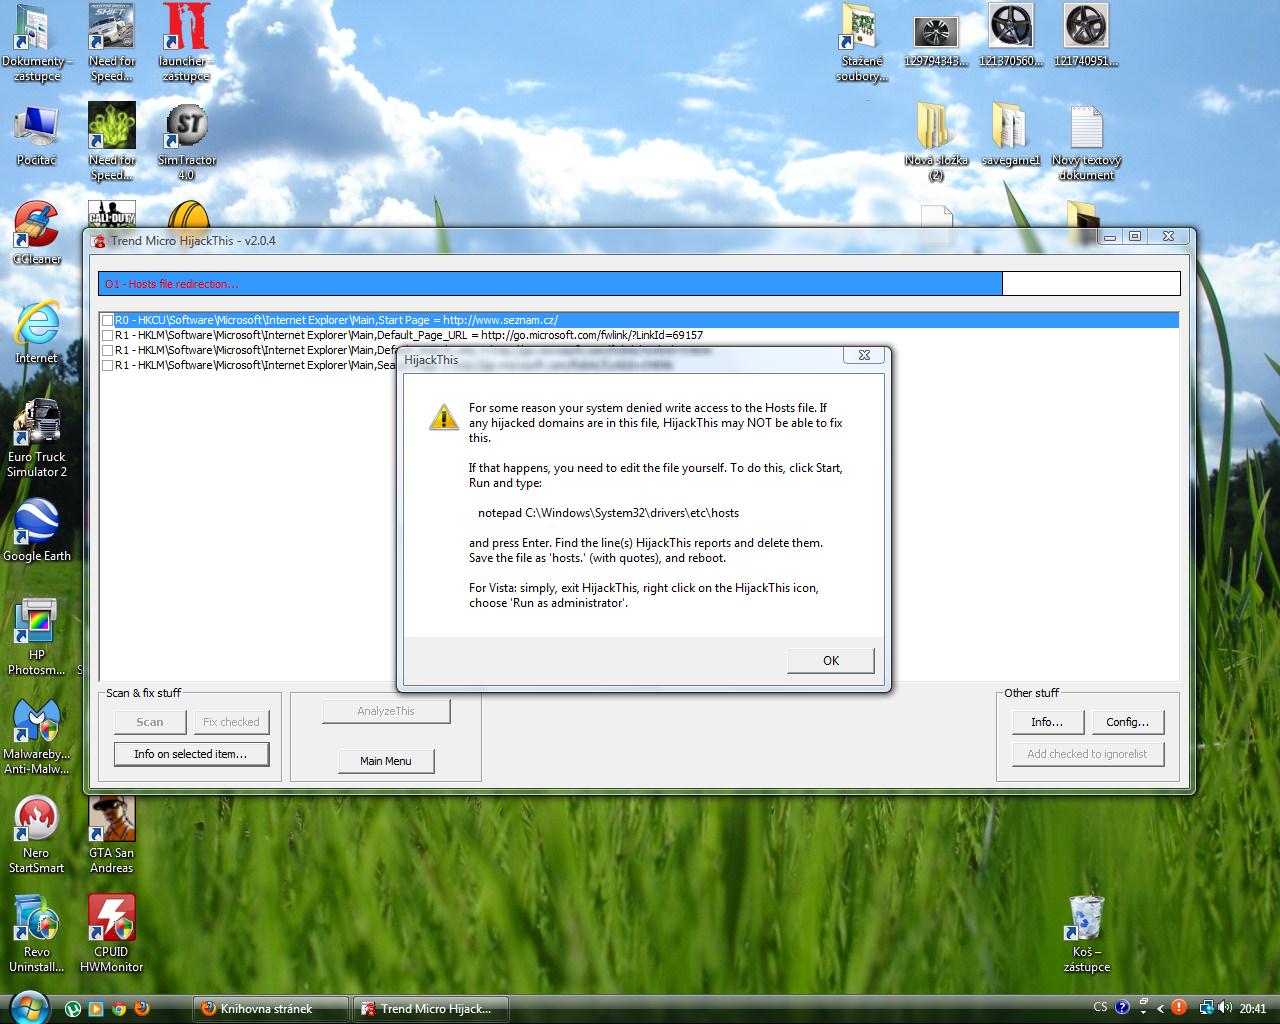Open 121370560 wheel image file
This screenshot has width=1280, height=1024.
(1011, 36)
